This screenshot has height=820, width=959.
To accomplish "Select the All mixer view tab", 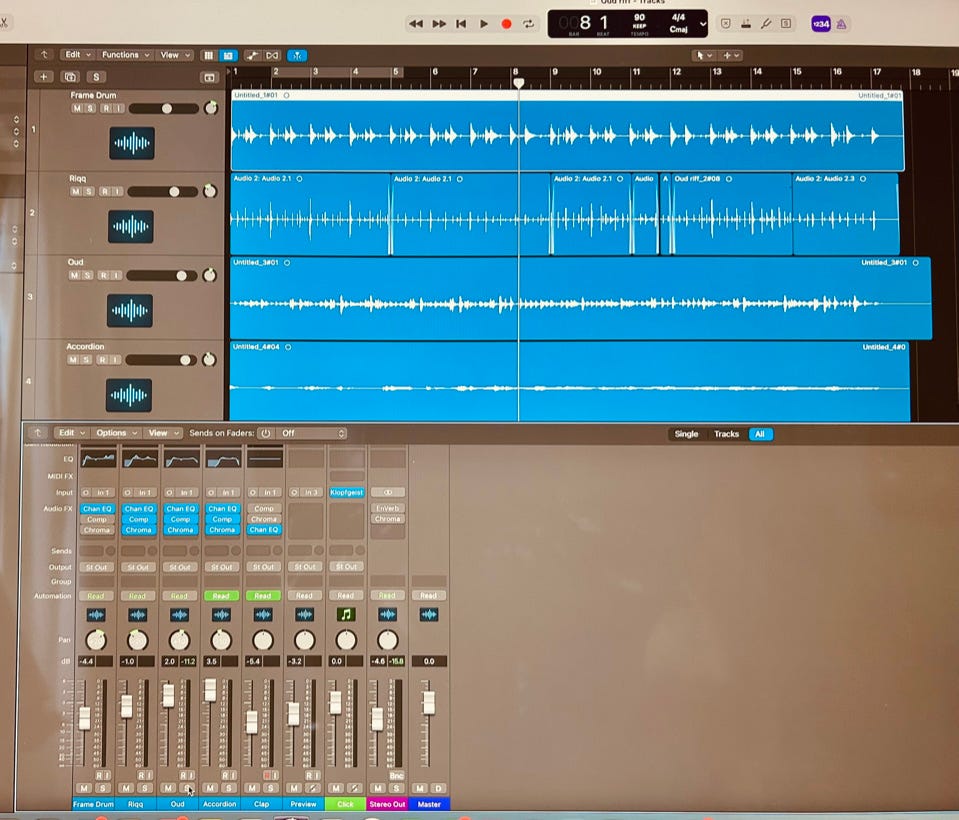I will point(760,434).
